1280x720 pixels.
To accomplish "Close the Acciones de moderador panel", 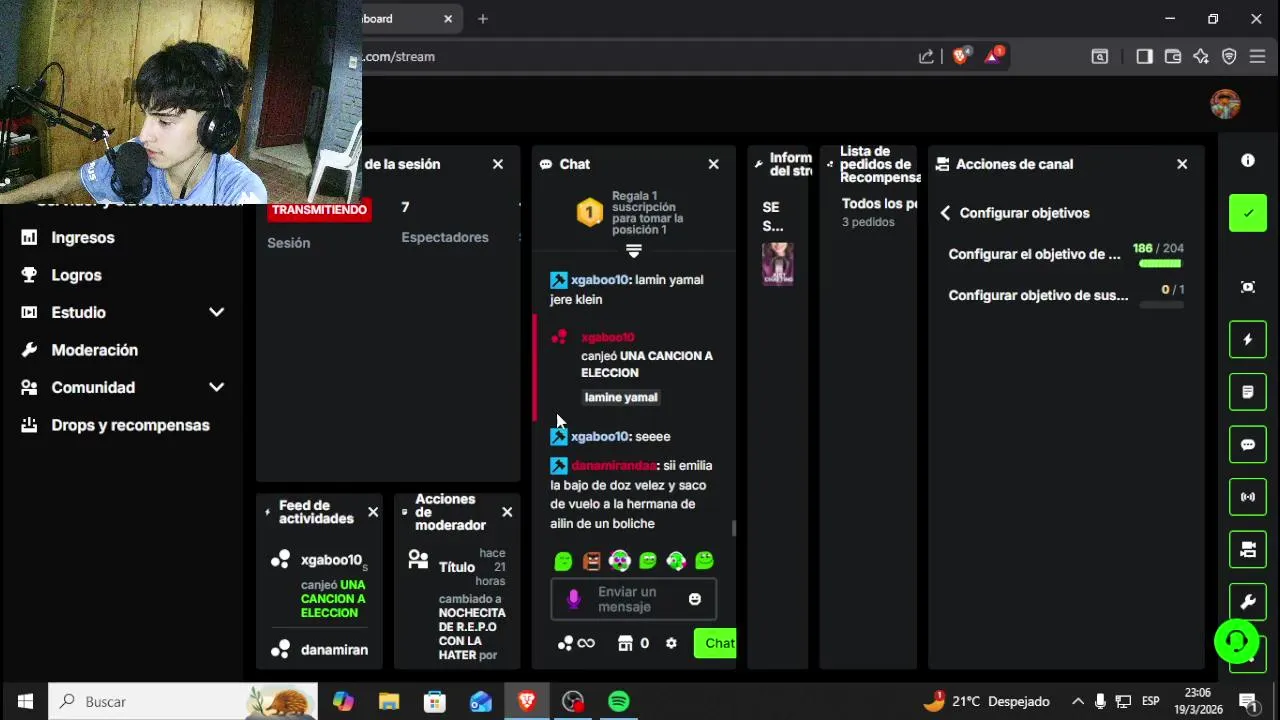I will click(507, 512).
